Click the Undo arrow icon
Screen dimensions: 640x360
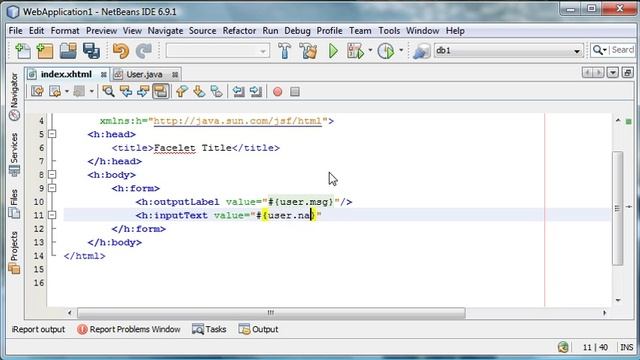point(121,51)
